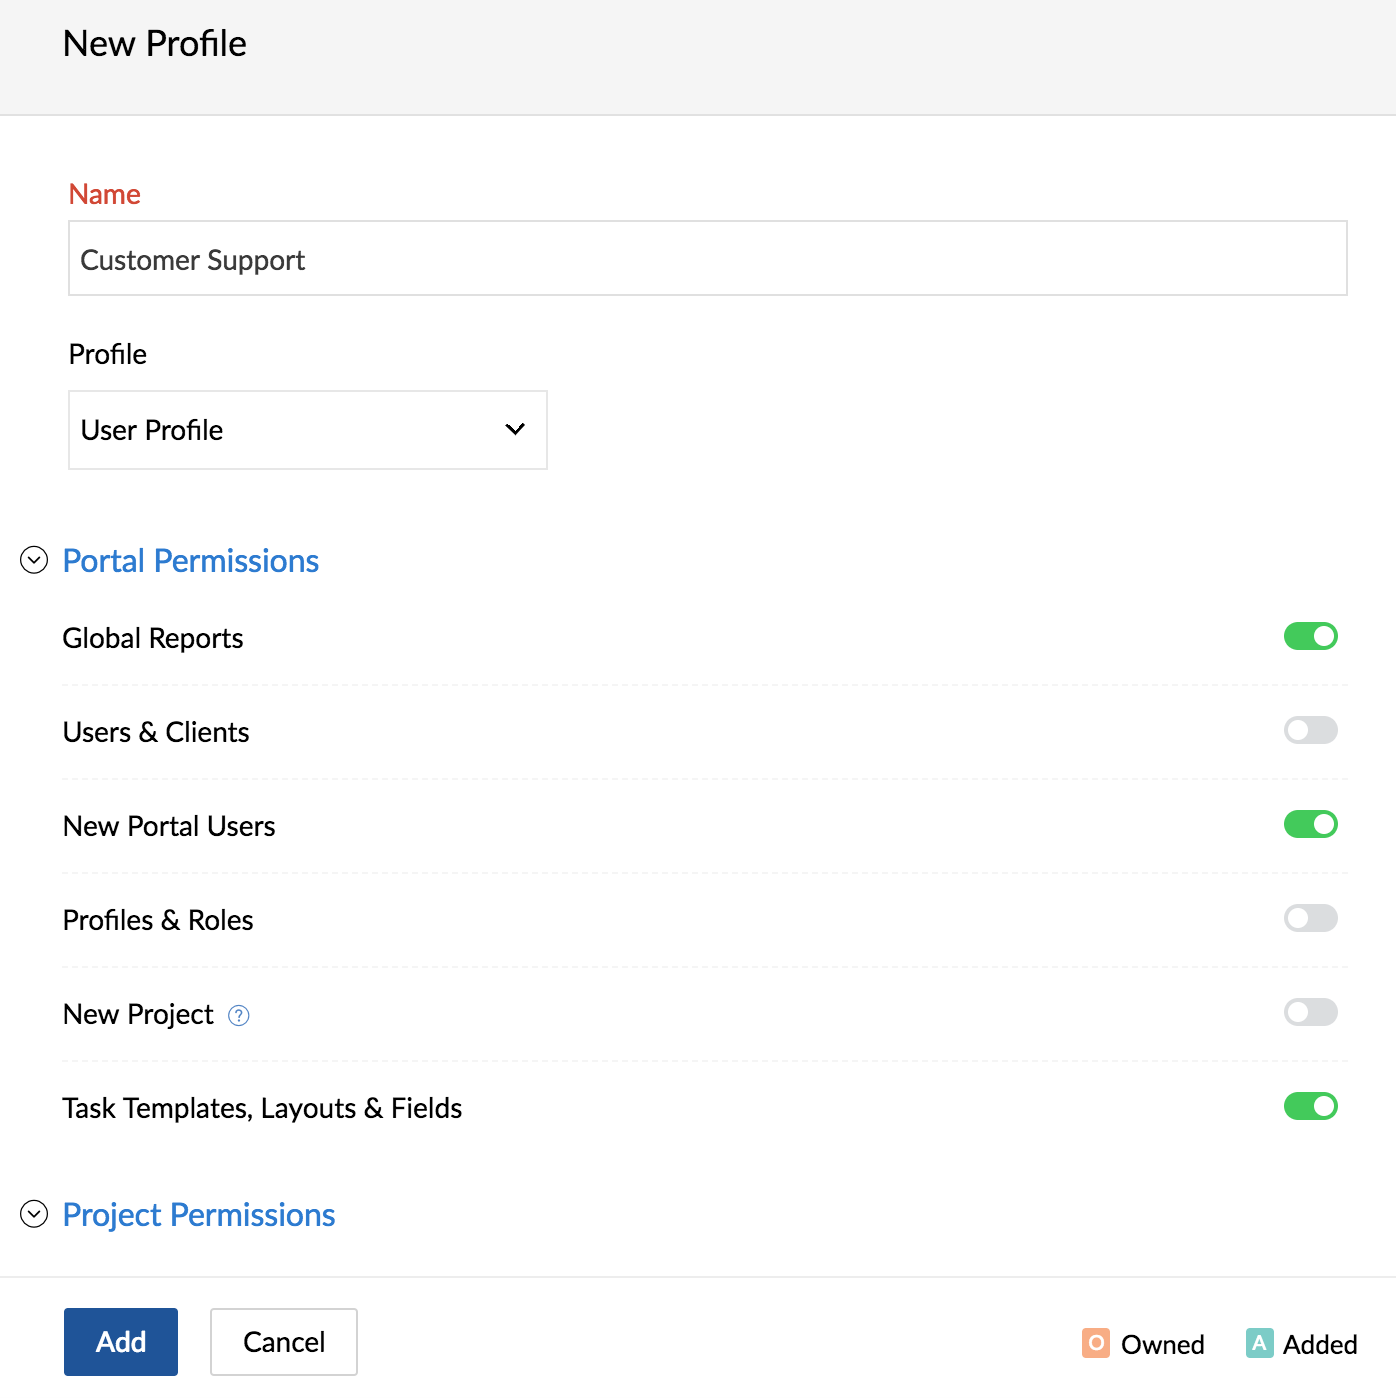Disable Task Templates, Layouts & Fields toggle
The image size is (1396, 1398).
(x=1311, y=1106)
